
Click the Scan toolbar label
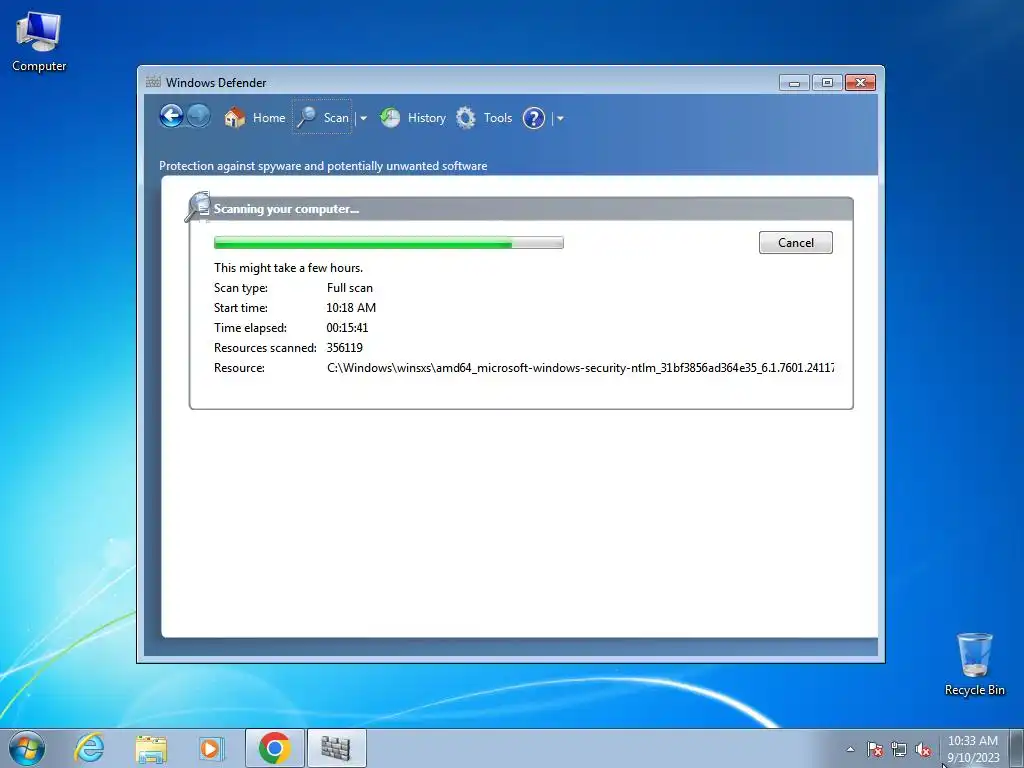coord(336,118)
